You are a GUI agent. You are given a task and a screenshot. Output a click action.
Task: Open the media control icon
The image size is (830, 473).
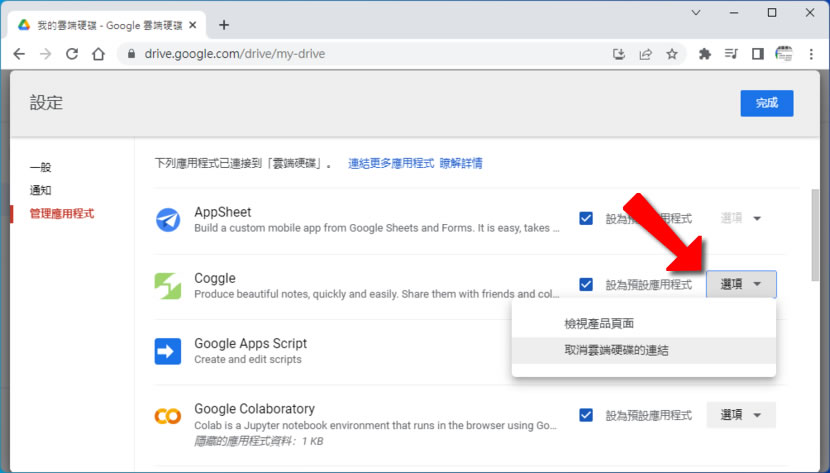731,54
